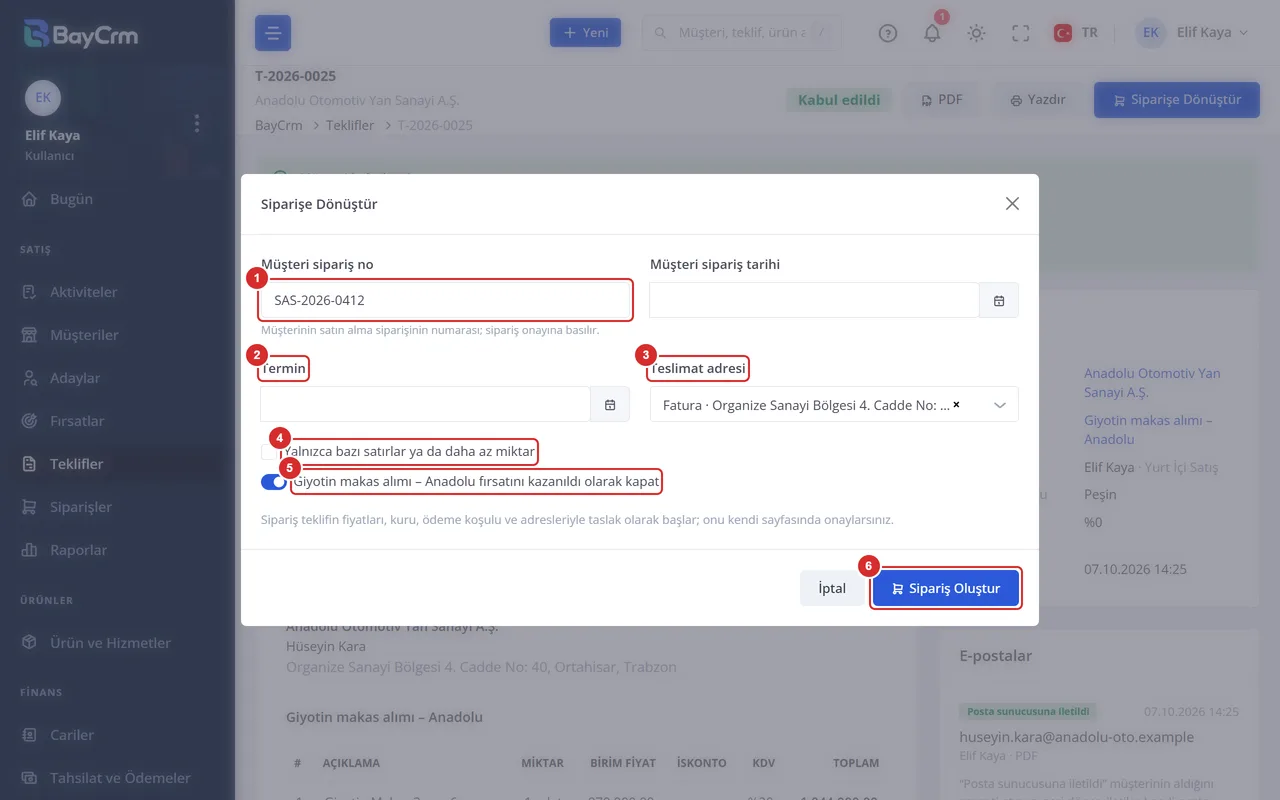Click the Fırsatlar target icon in sidebar
1280x800 pixels.
point(30,421)
